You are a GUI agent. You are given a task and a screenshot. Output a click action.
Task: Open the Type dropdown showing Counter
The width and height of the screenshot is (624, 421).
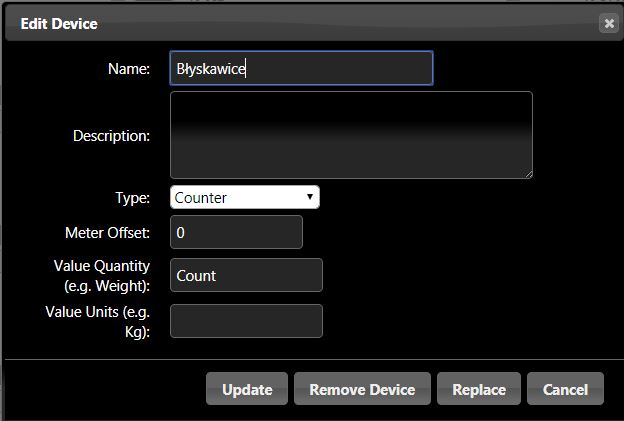coord(245,197)
